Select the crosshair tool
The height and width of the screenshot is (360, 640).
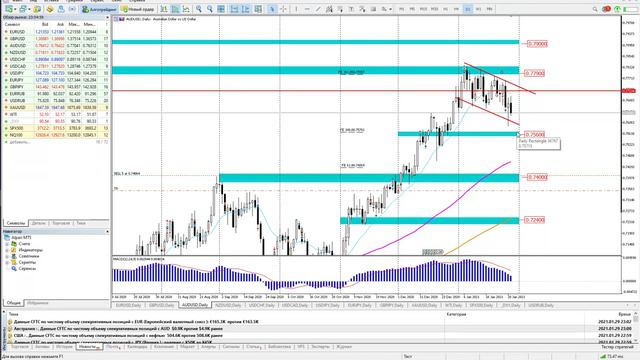[283, 9]
